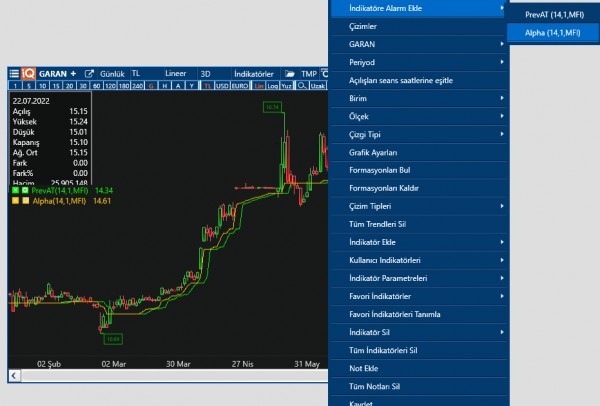This screenshot has width=600, height=406.
Task: Open the İndikatörler toolbar menu
Action: pyautogui.click(x=254, y=73)
